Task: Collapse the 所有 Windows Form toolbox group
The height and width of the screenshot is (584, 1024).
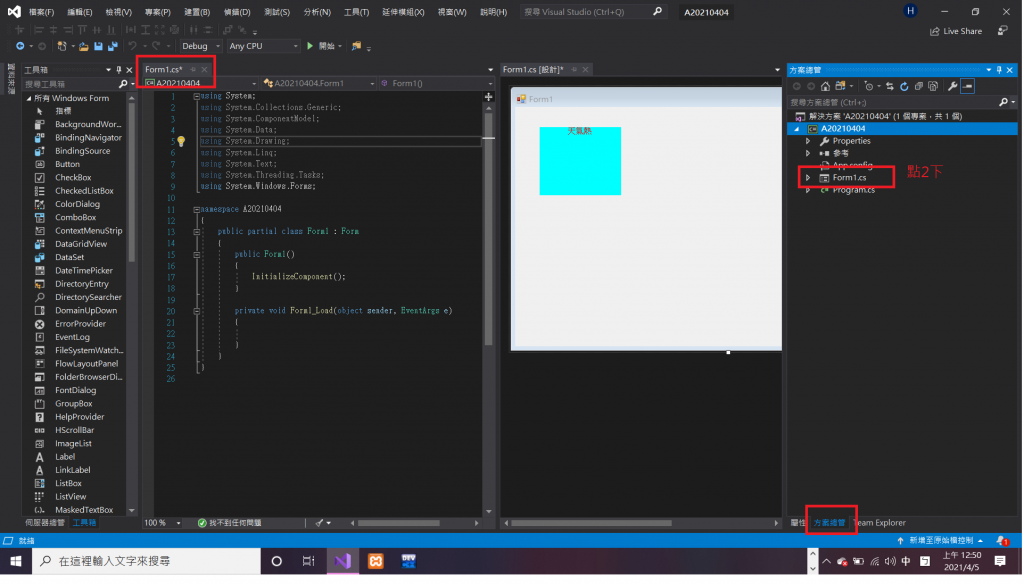Action: (29, 98)
